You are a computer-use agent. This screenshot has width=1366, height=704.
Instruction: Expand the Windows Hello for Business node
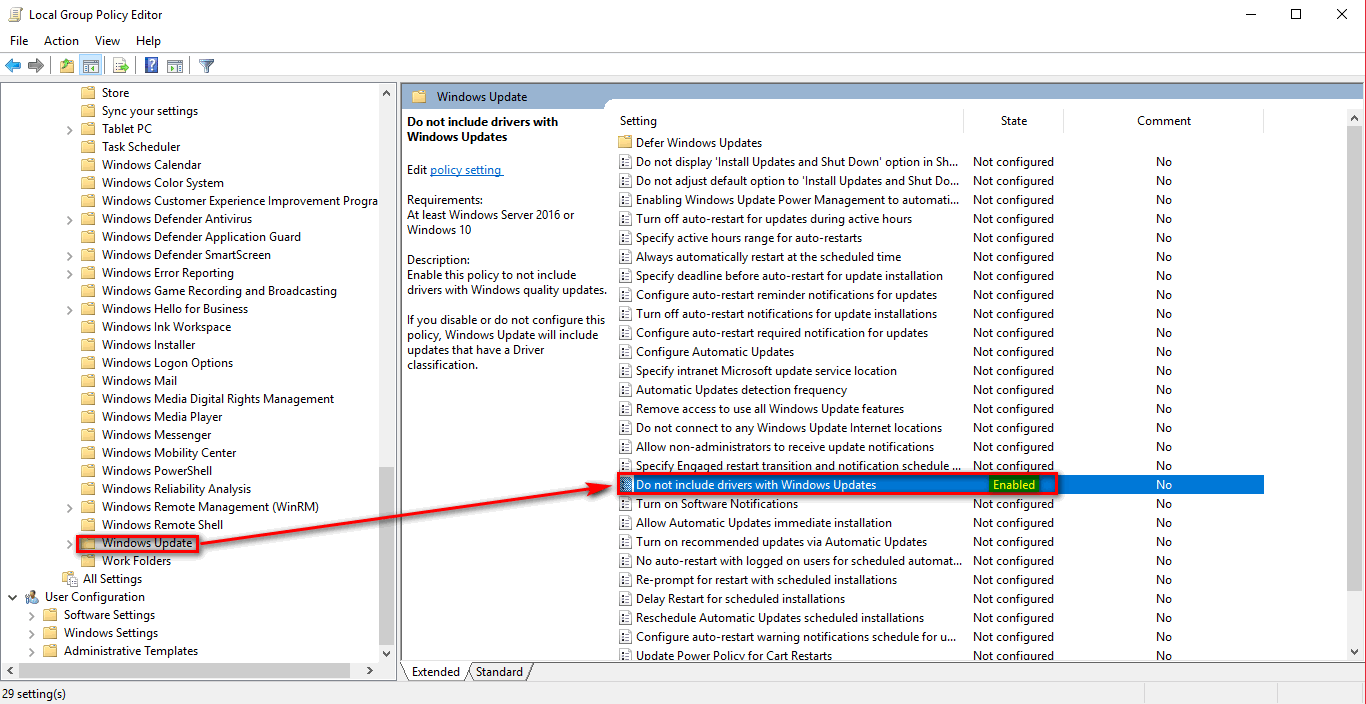pos(69,309)
